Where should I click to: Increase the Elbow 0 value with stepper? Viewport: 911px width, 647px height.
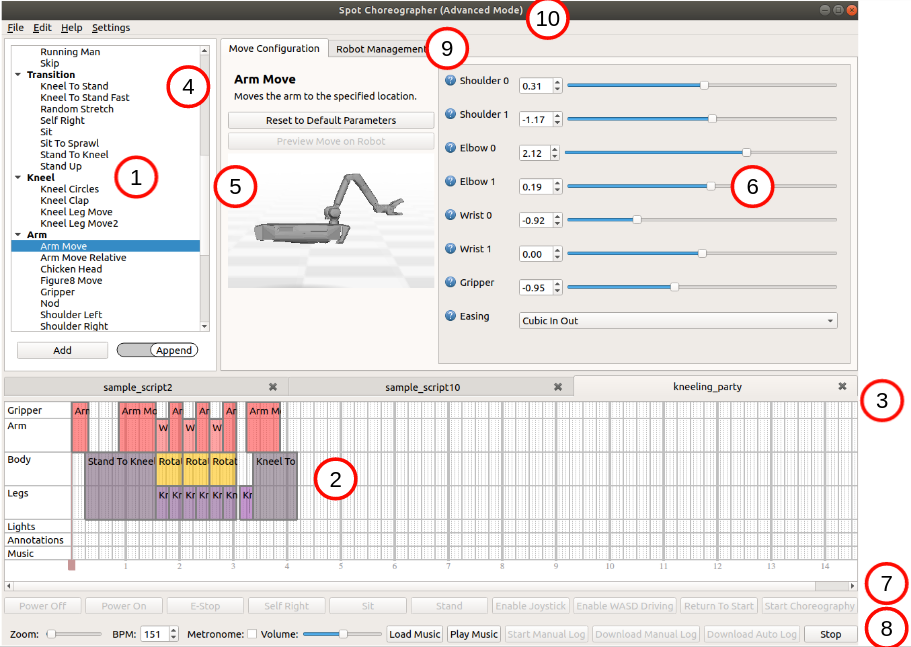555,149
